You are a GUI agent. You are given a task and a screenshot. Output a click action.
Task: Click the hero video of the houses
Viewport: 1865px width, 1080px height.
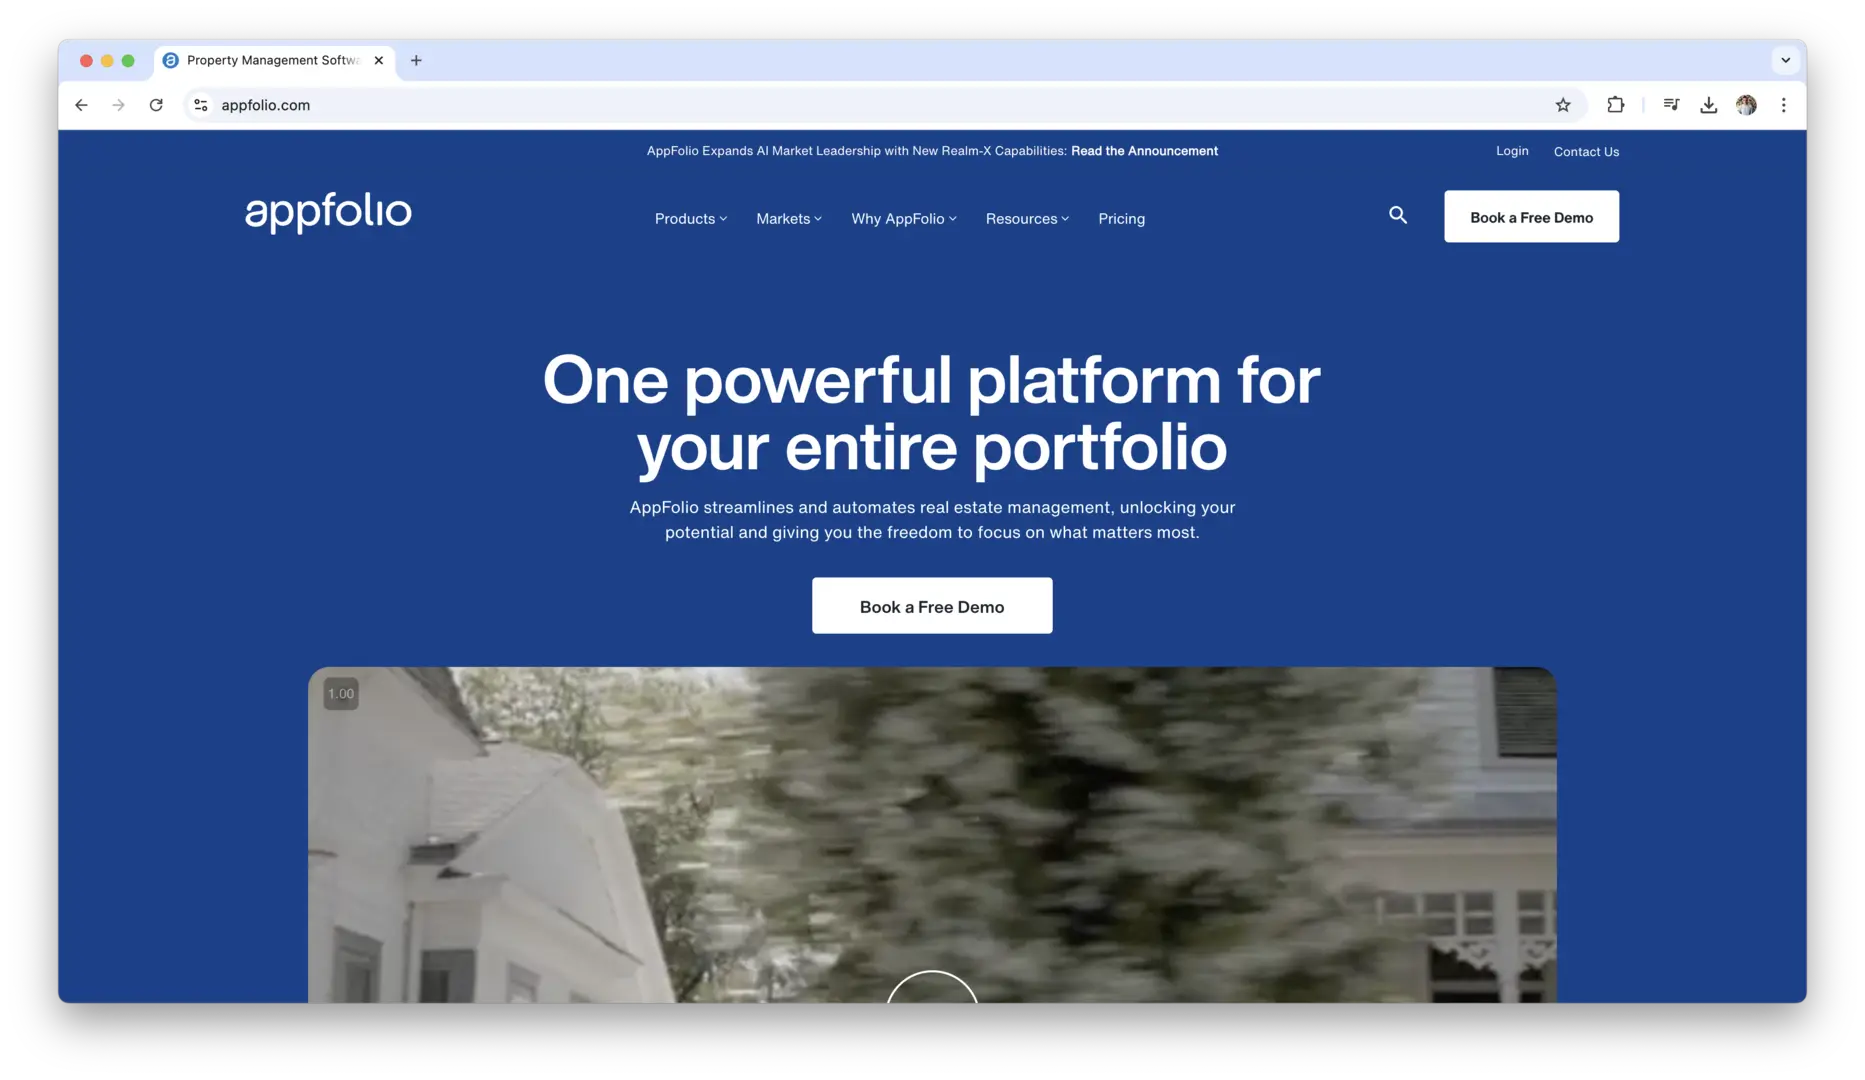coord(932,835)
